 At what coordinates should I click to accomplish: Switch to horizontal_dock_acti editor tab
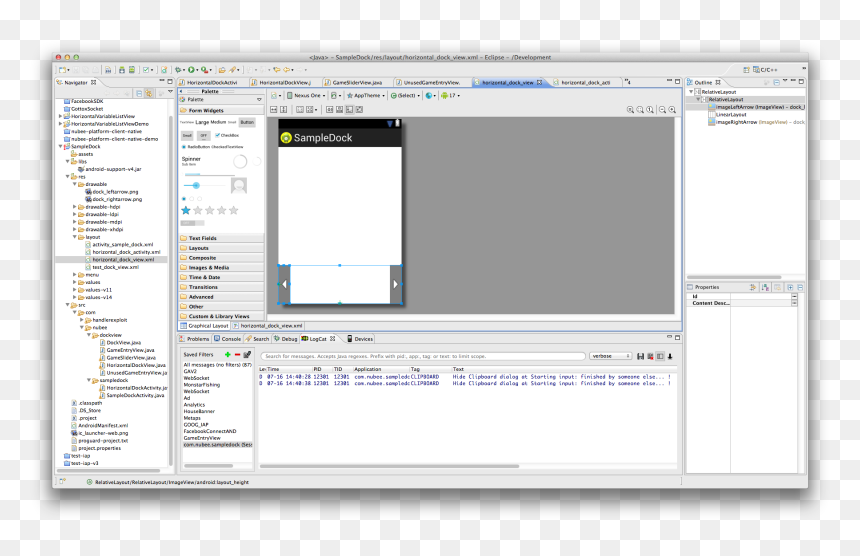click(x=585, y=82)
